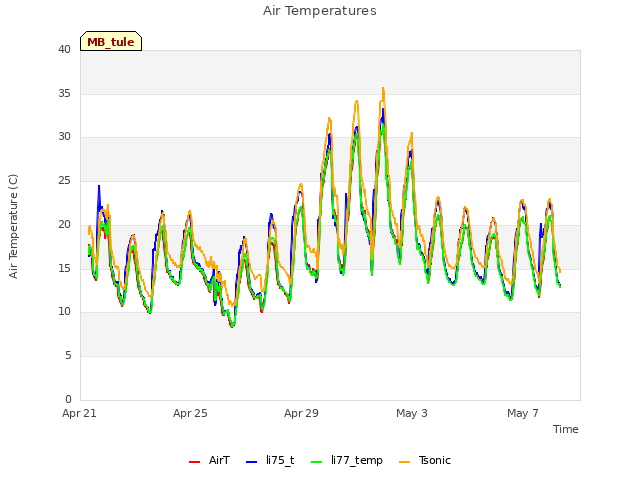Click the 30 y-axis tick label
The width and height of the screenshot is (640, 480).
pyautogui.click(x=64, y=137)
